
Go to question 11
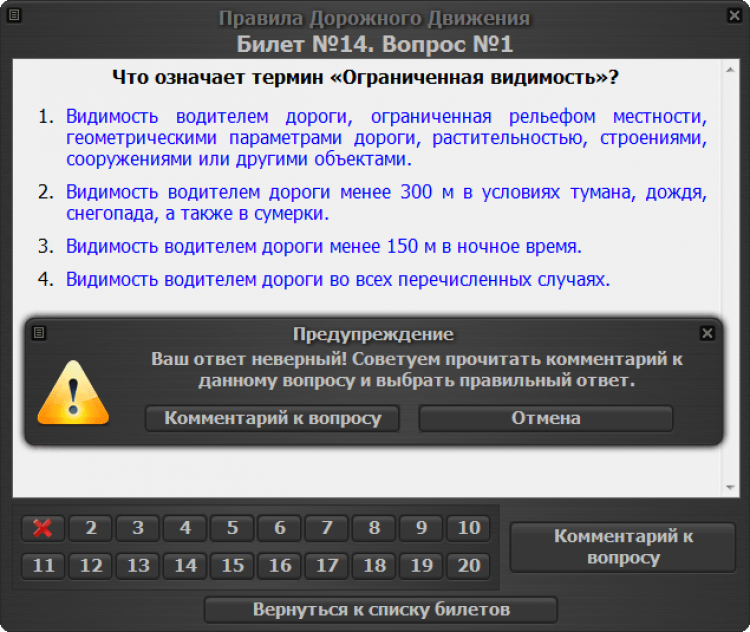43,566
